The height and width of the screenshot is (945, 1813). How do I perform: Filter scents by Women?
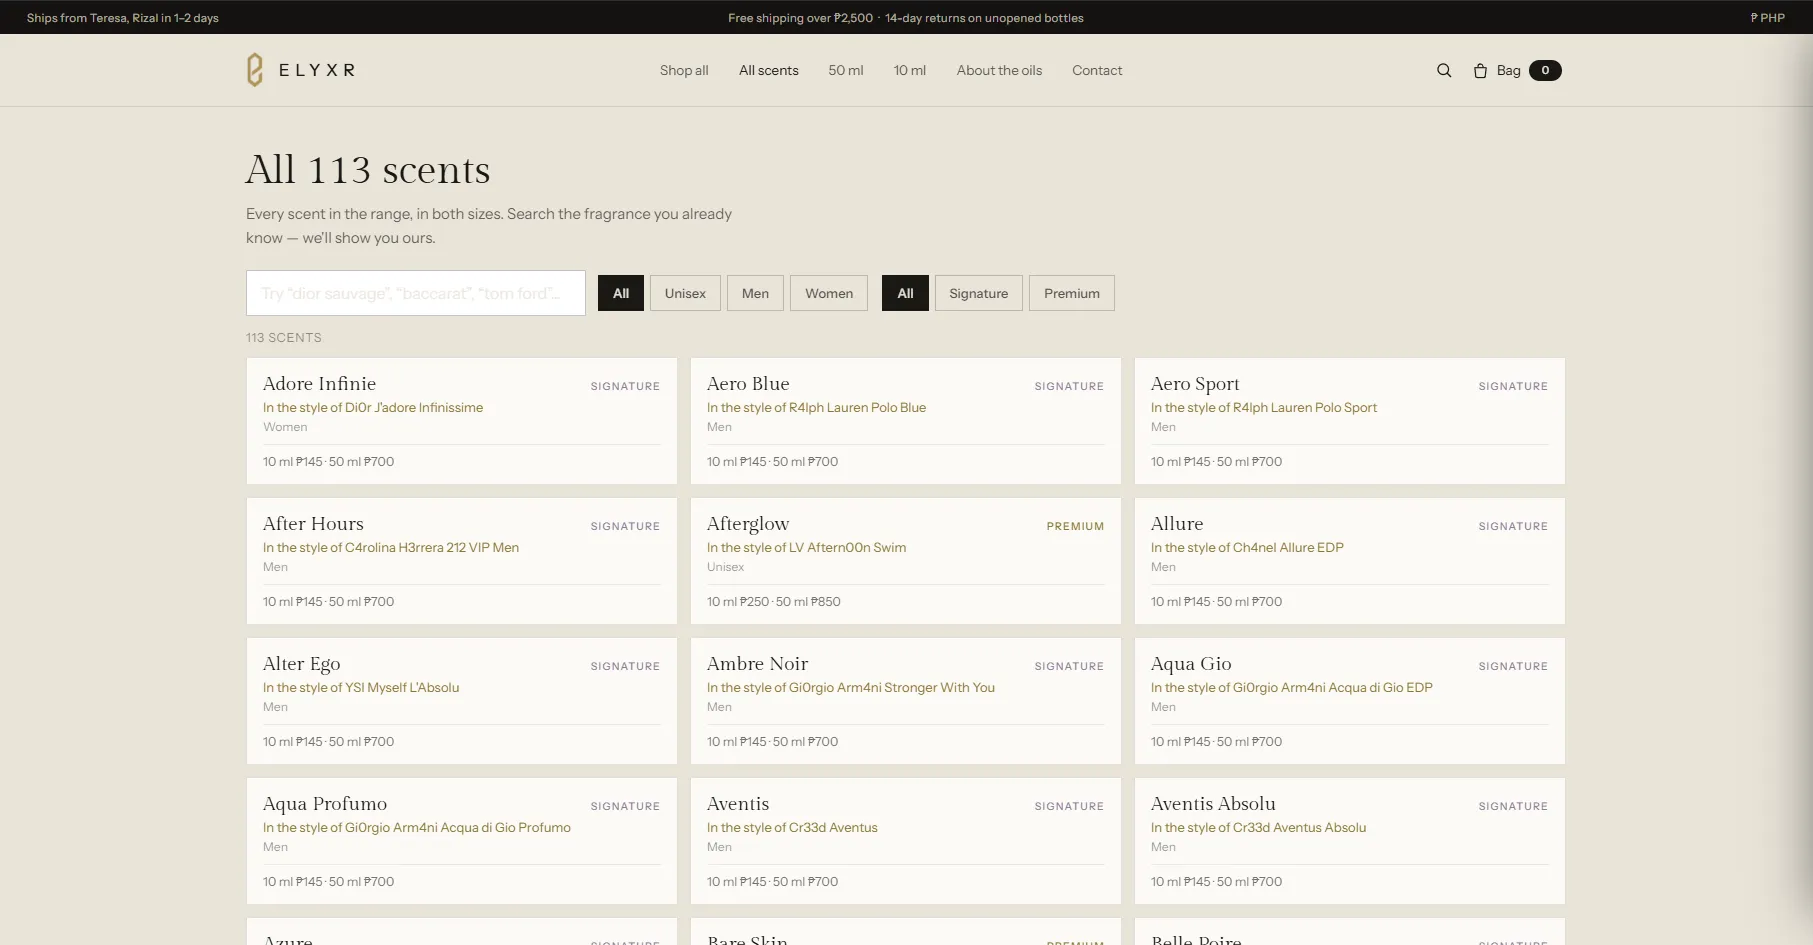(829, 293)
